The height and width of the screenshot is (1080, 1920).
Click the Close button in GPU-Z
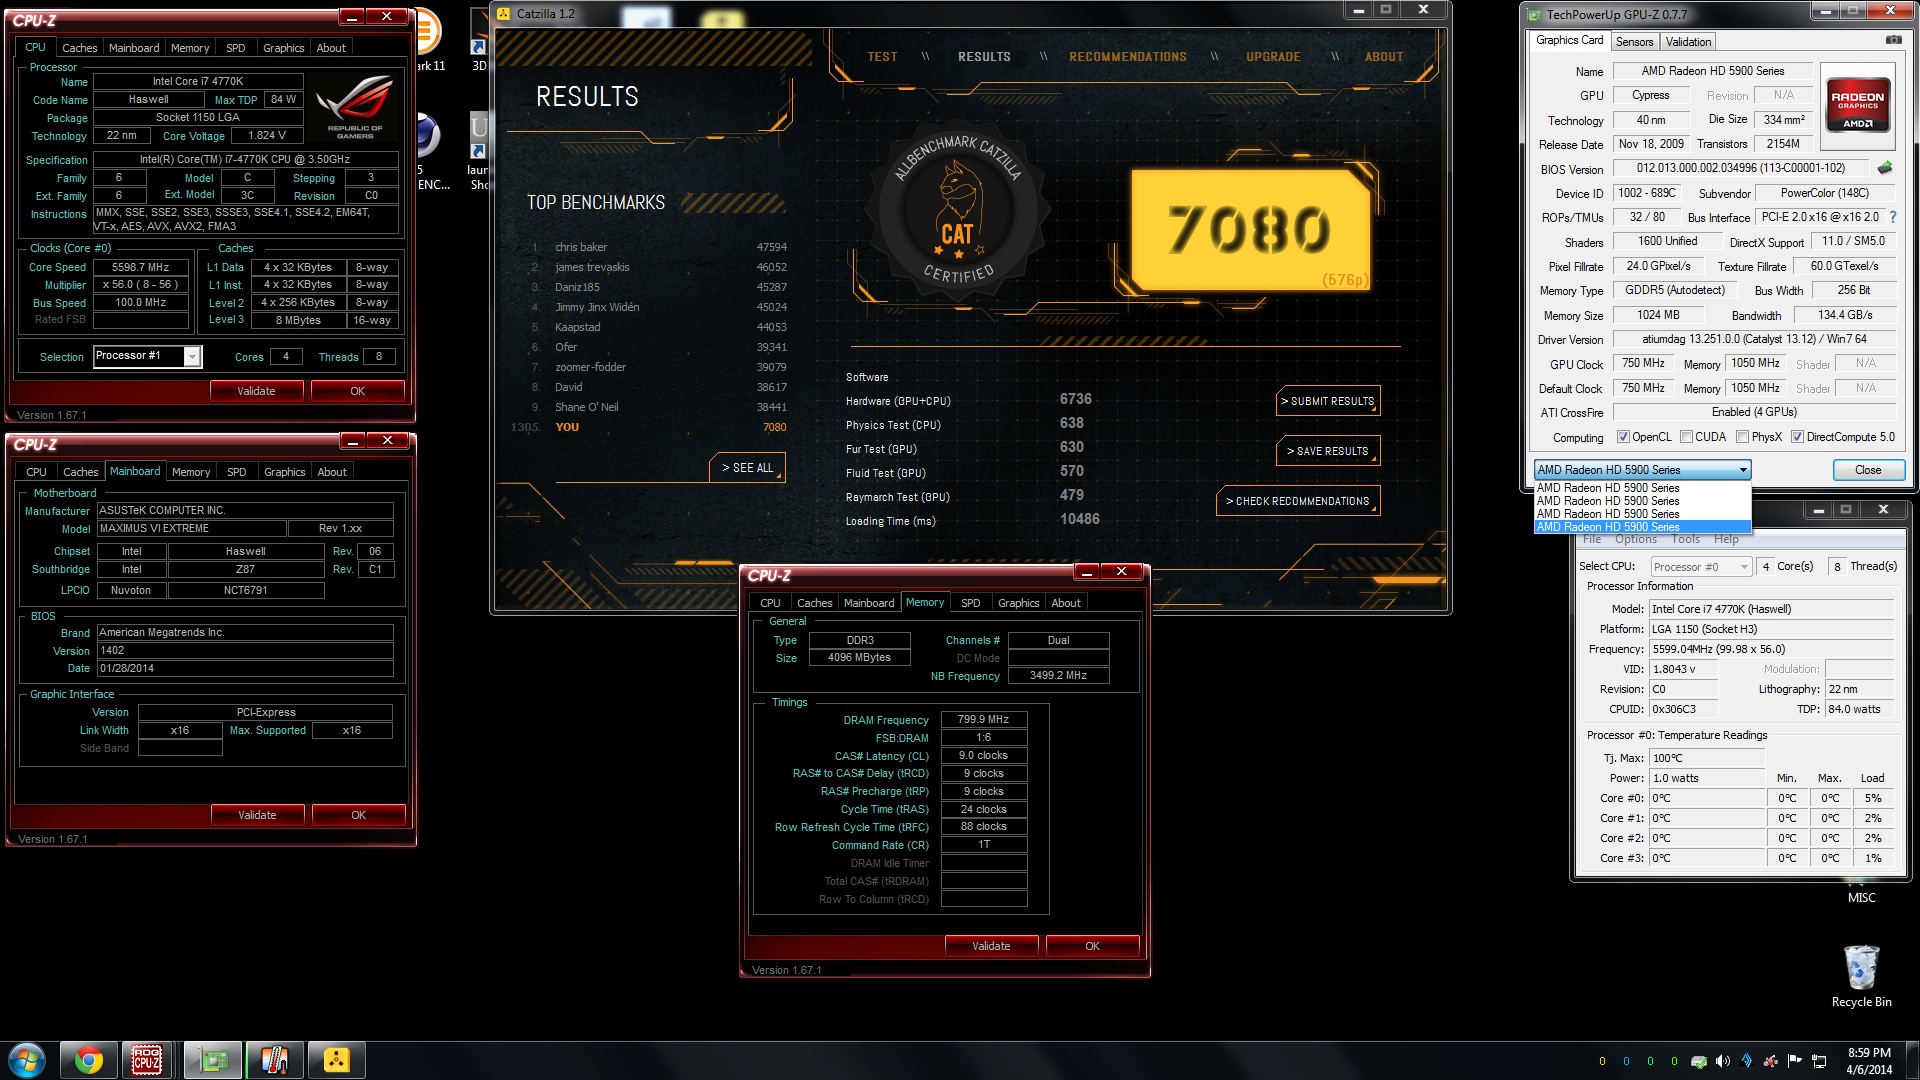[1867, 470]
